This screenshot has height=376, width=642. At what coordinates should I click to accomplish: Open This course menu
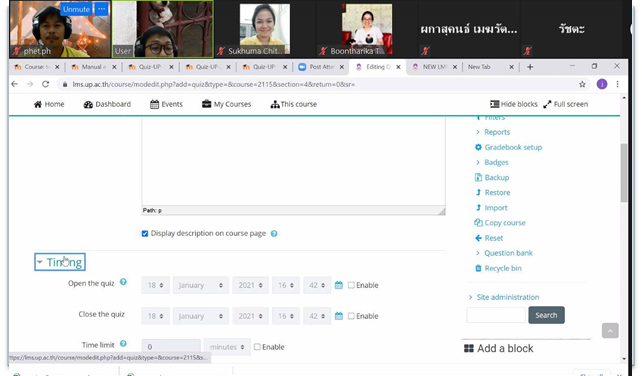[294, 104]
